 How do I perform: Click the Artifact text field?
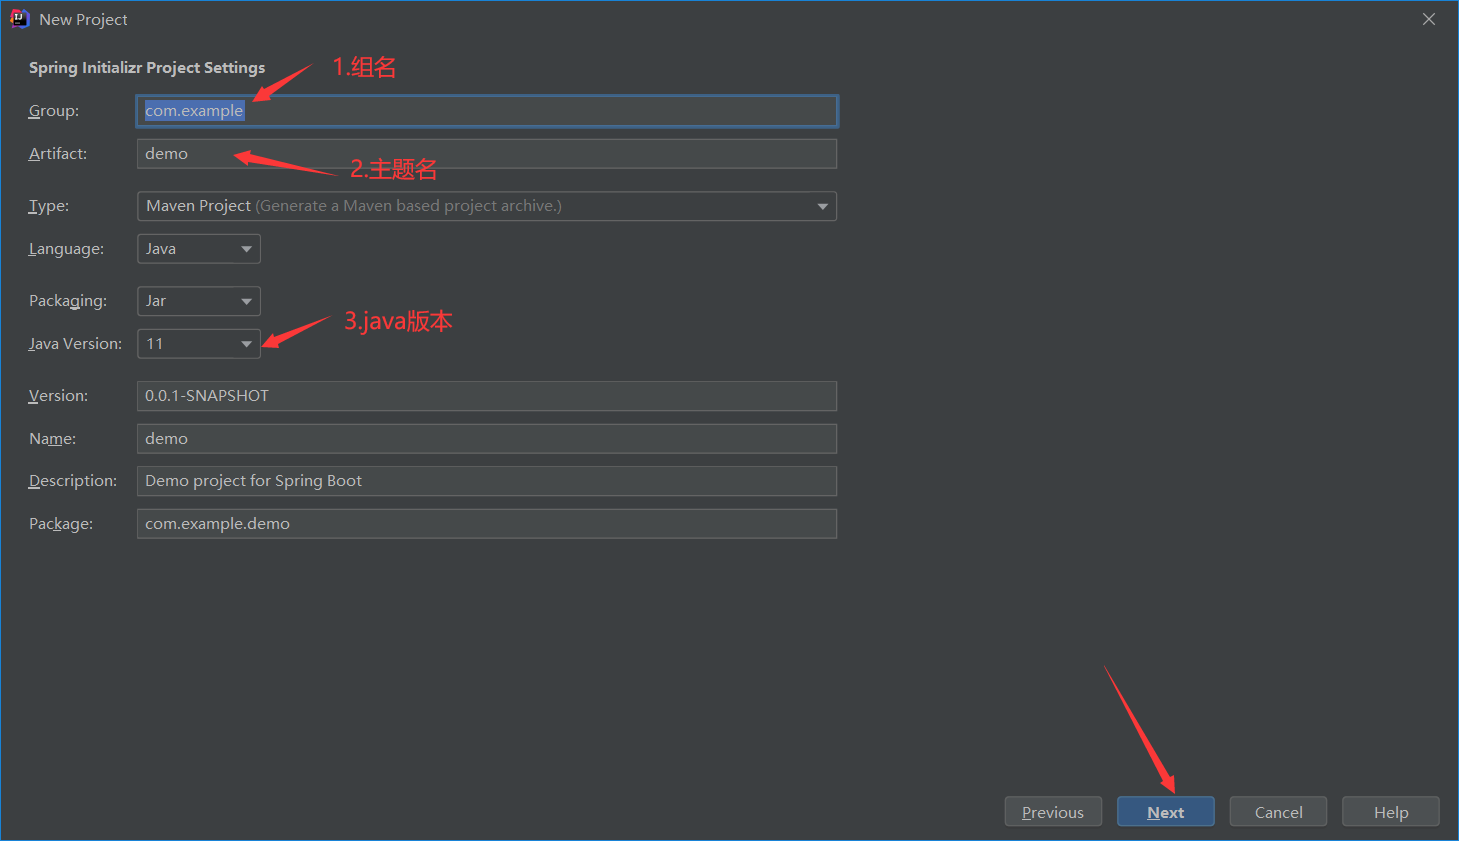pyautogui.click(x=487, y=154)
